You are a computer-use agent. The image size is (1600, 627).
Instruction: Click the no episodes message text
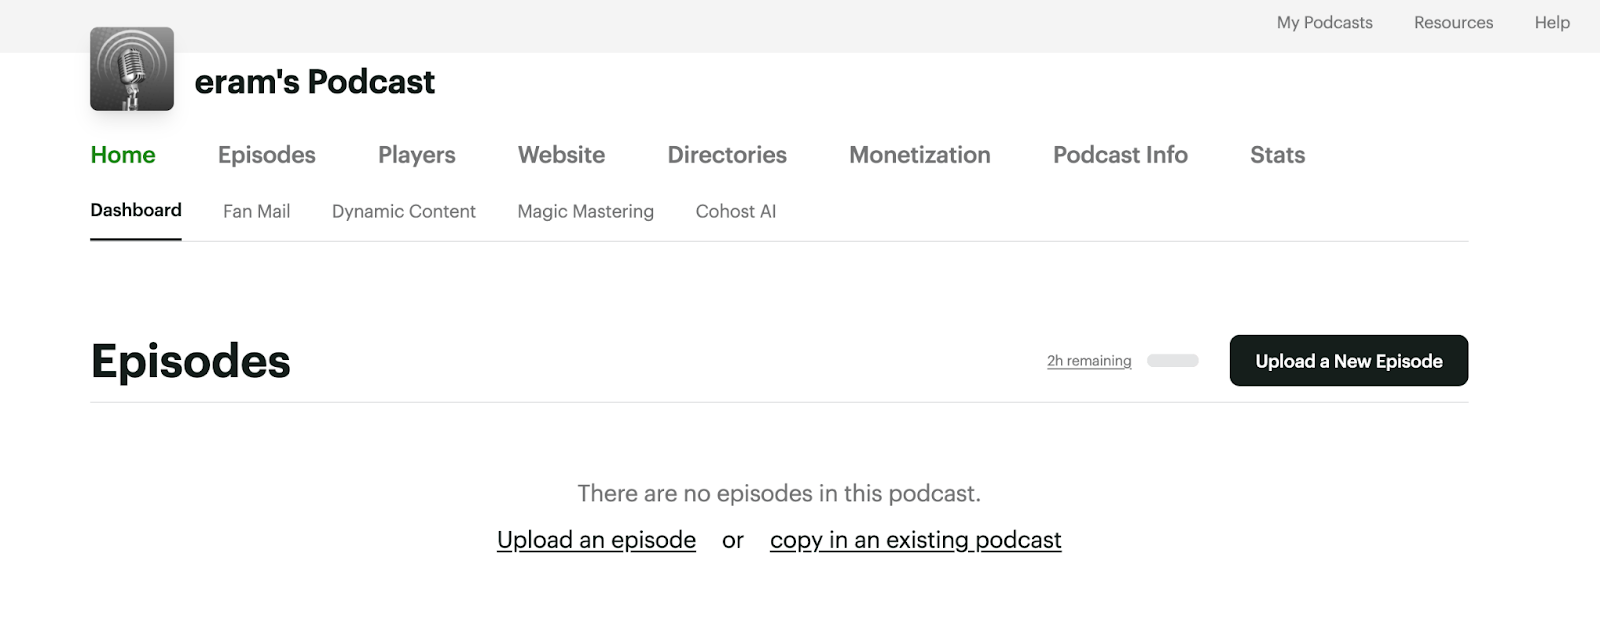click(x=779, y=493)
